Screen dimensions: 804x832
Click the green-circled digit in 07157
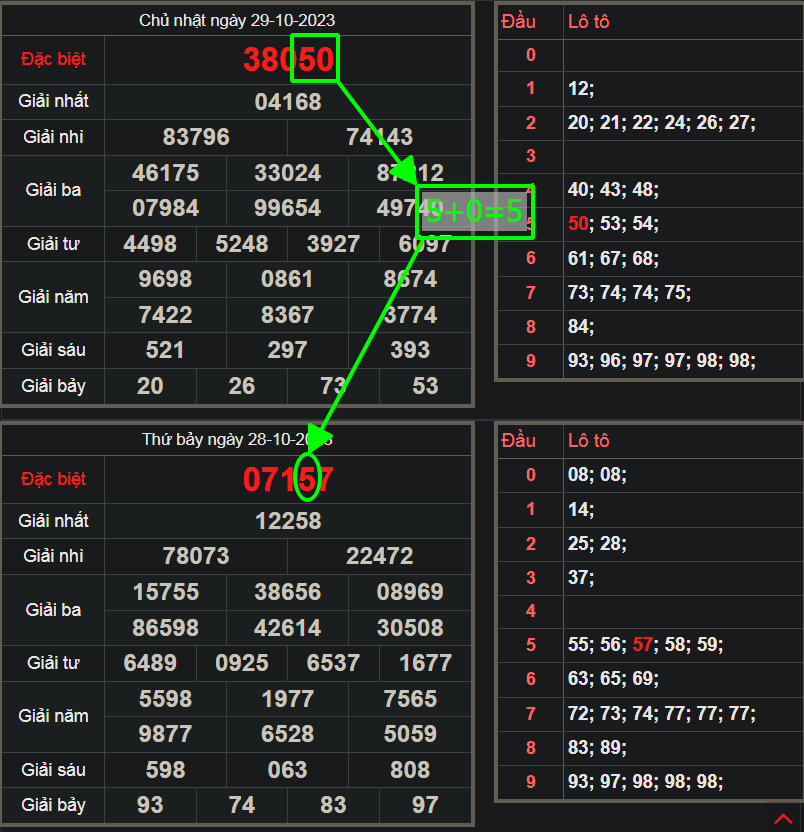tap(308, 479)
